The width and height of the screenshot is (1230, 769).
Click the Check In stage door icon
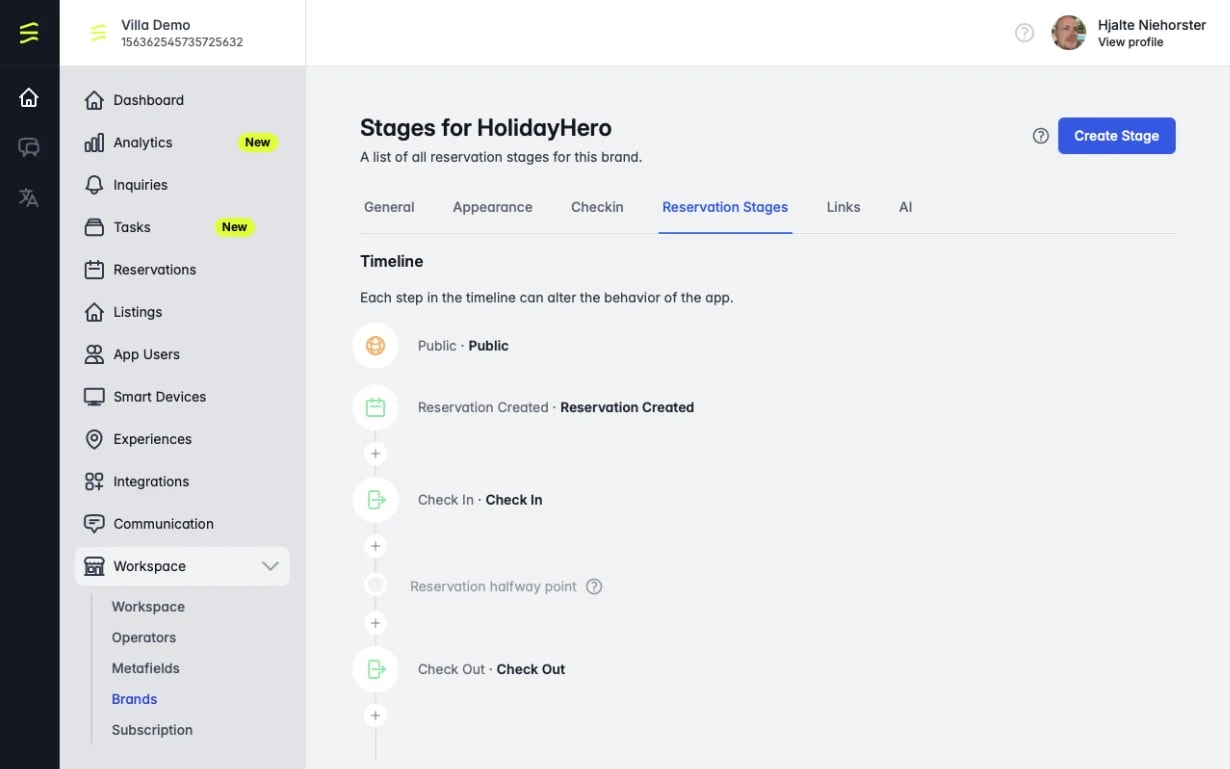point(375,500)
